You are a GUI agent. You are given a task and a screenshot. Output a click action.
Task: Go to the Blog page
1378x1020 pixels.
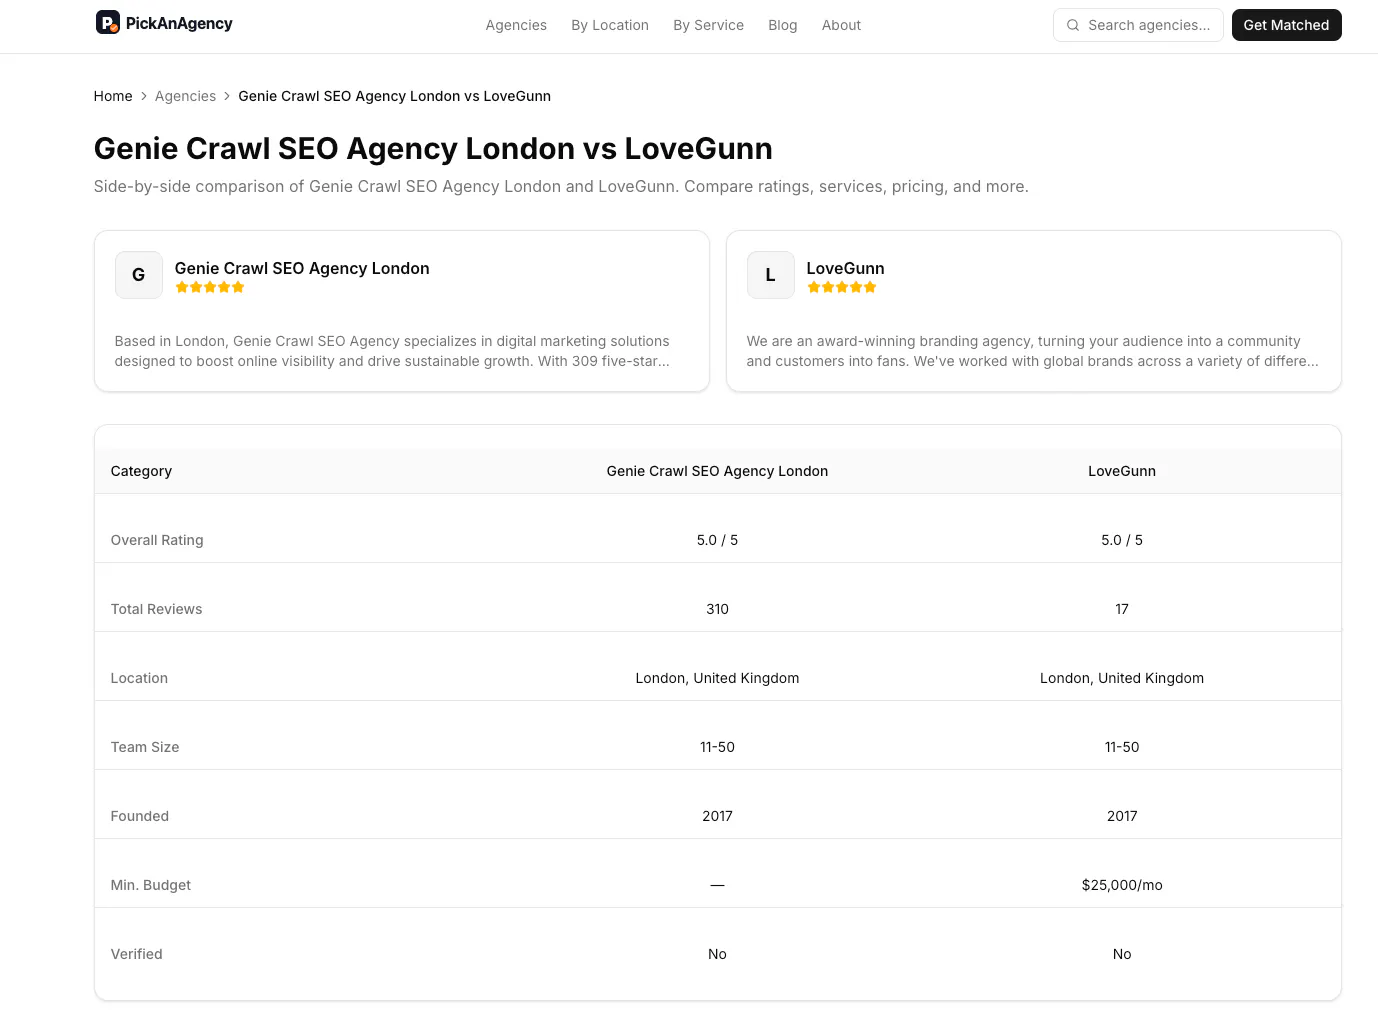[783, 25]
